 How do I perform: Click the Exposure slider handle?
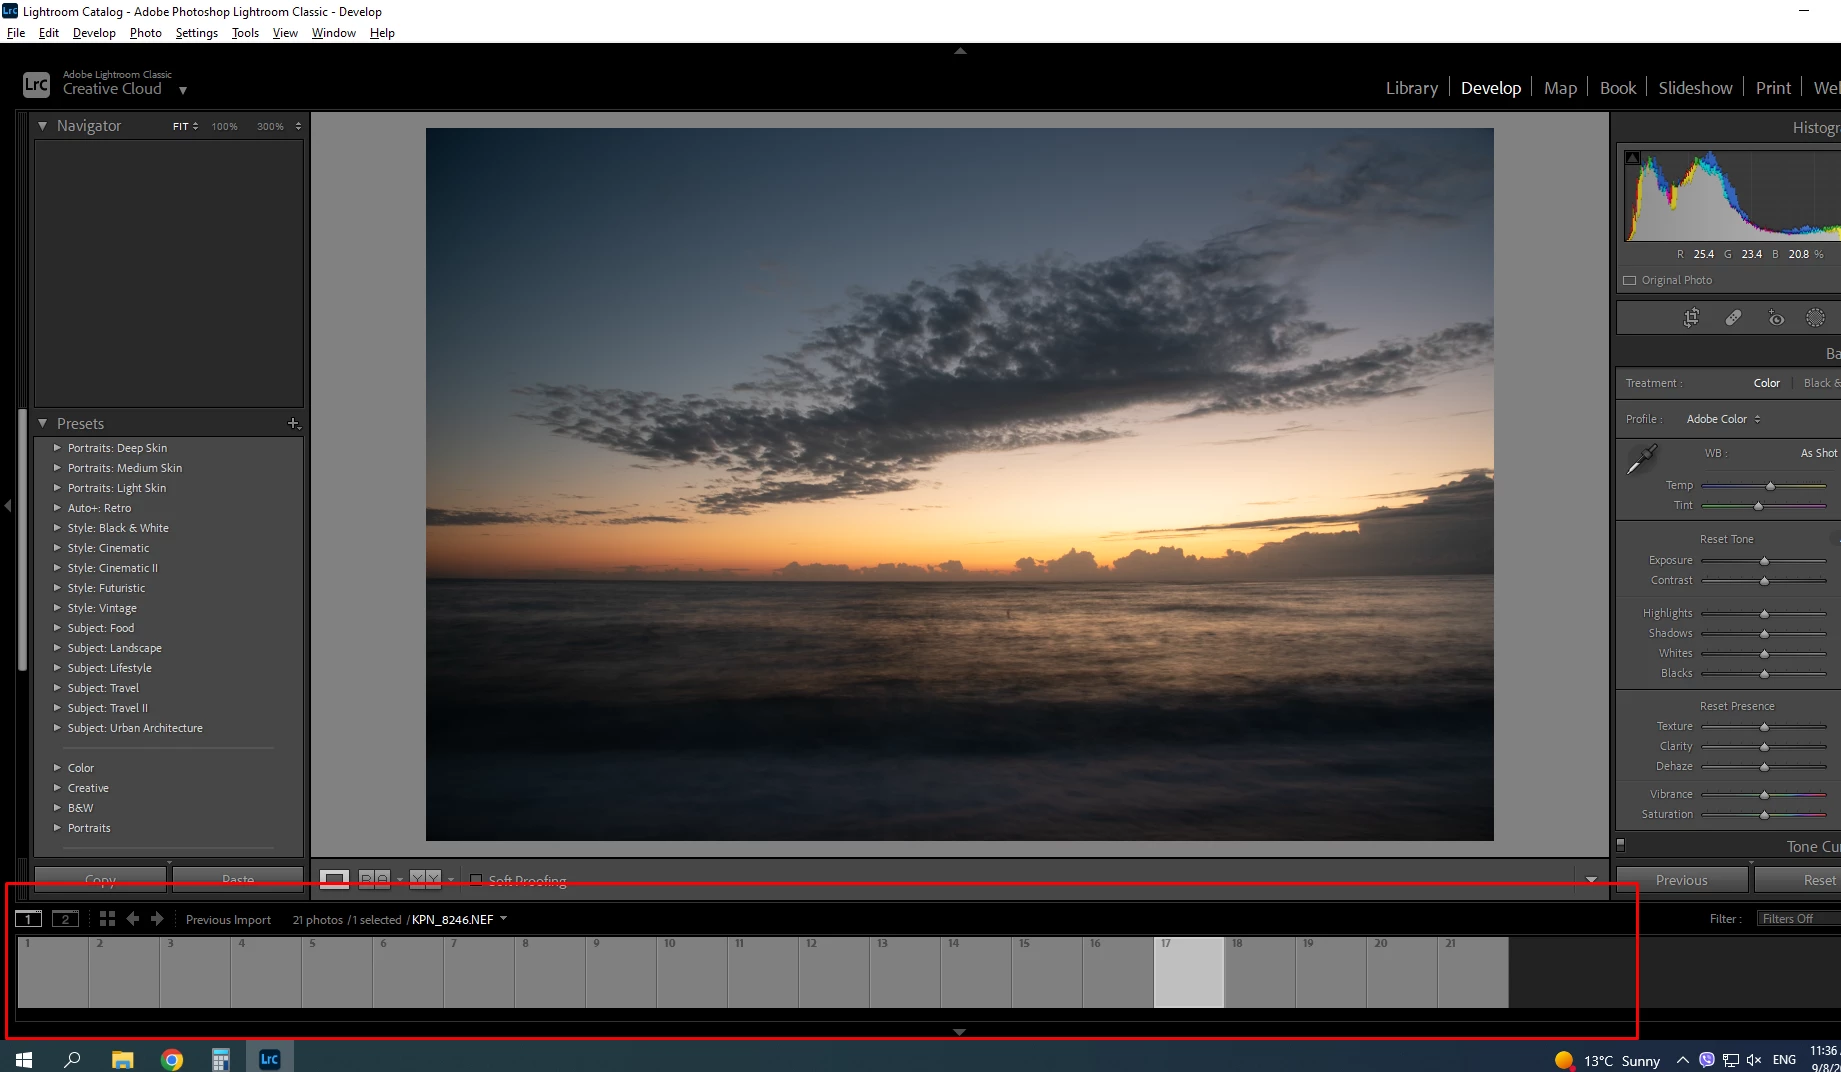[1764, 561]
